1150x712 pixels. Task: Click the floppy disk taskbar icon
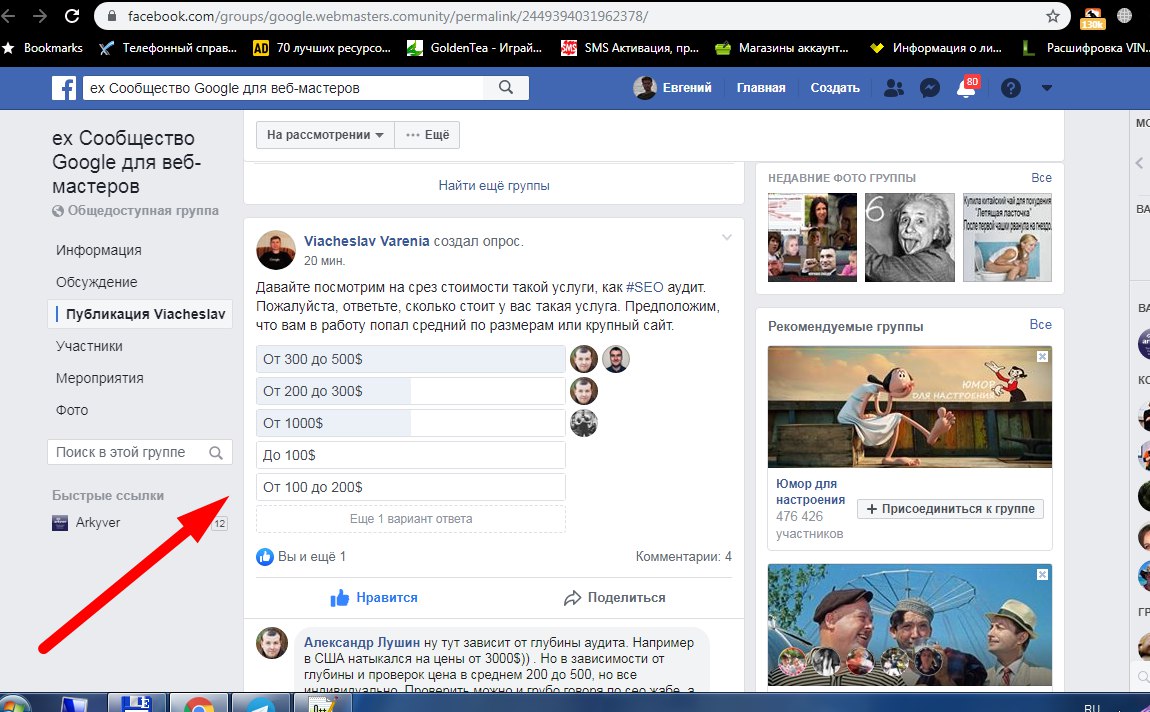coord(136,705)
